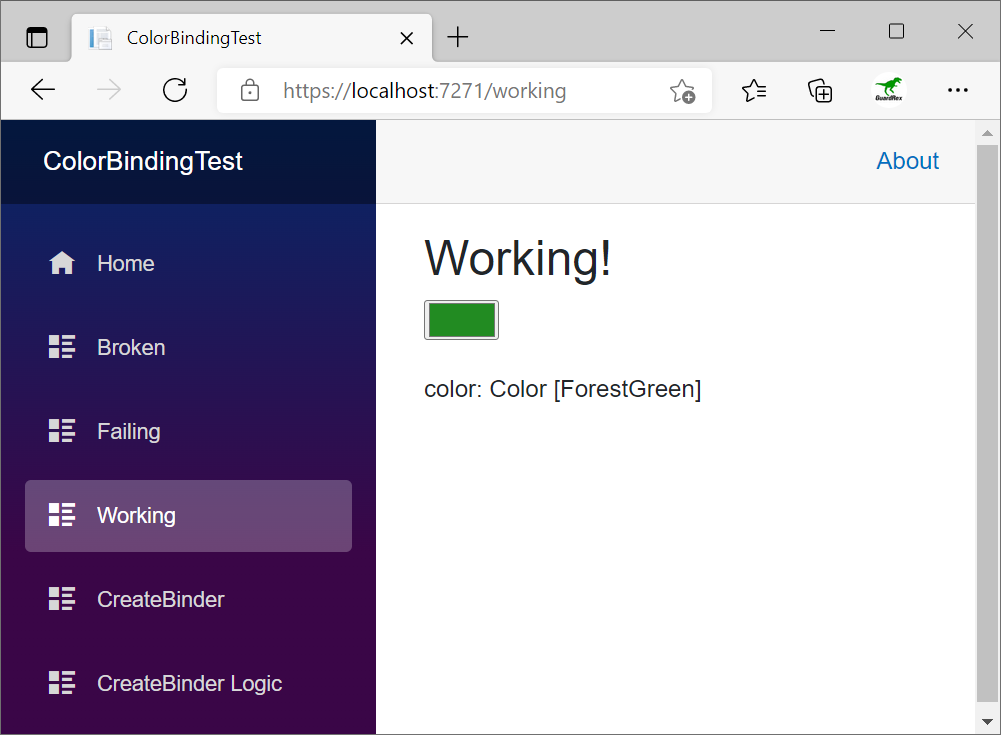Click the tab actions icon left of the tabs

[37, 36]
